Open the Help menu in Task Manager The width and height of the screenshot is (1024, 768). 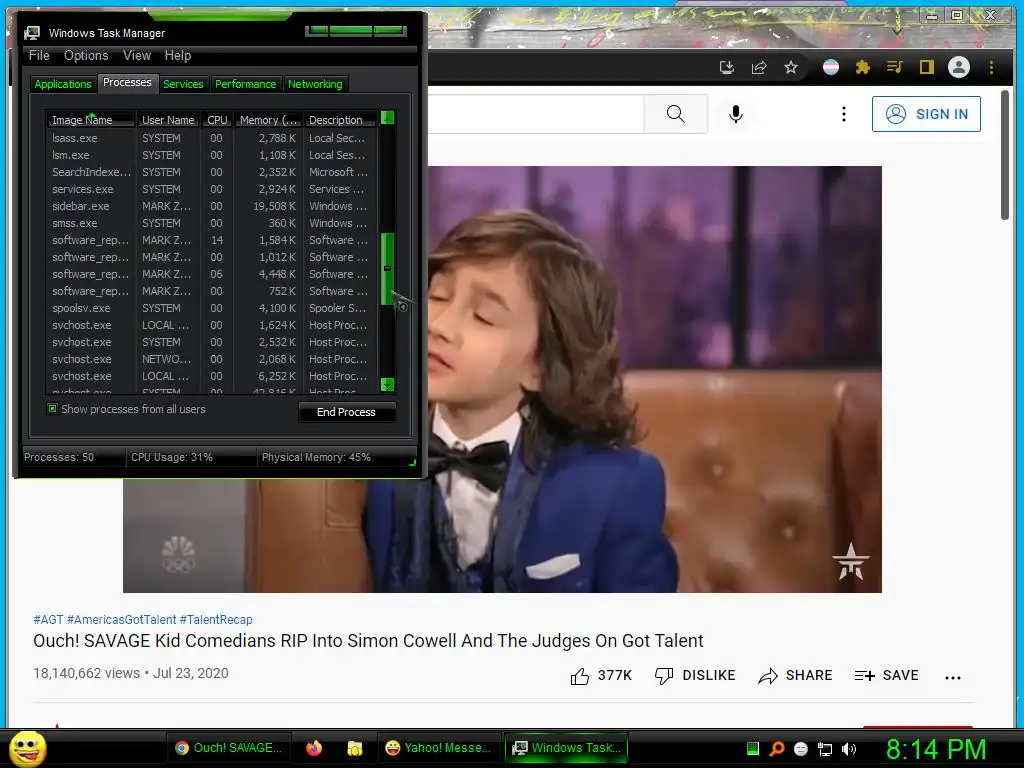(x=178, y=56)
